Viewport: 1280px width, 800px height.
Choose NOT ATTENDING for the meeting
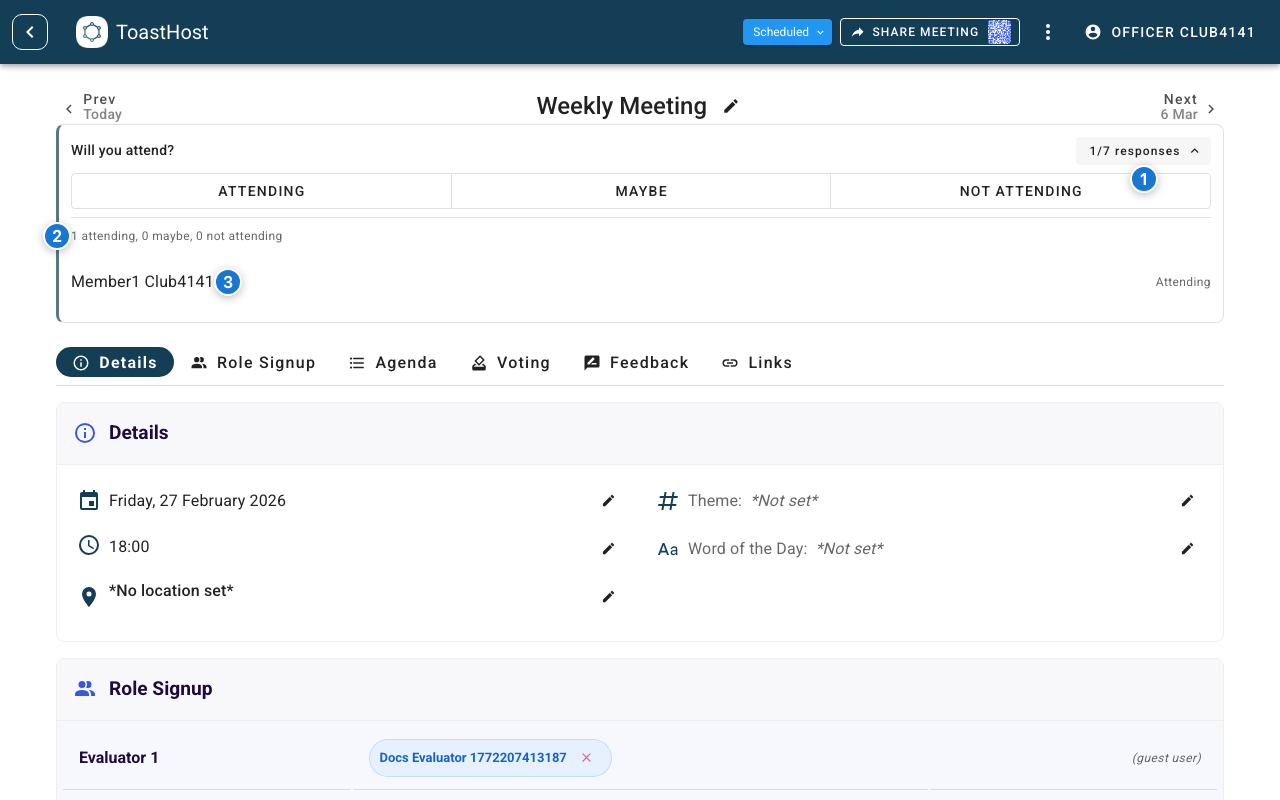[1020, 191]
